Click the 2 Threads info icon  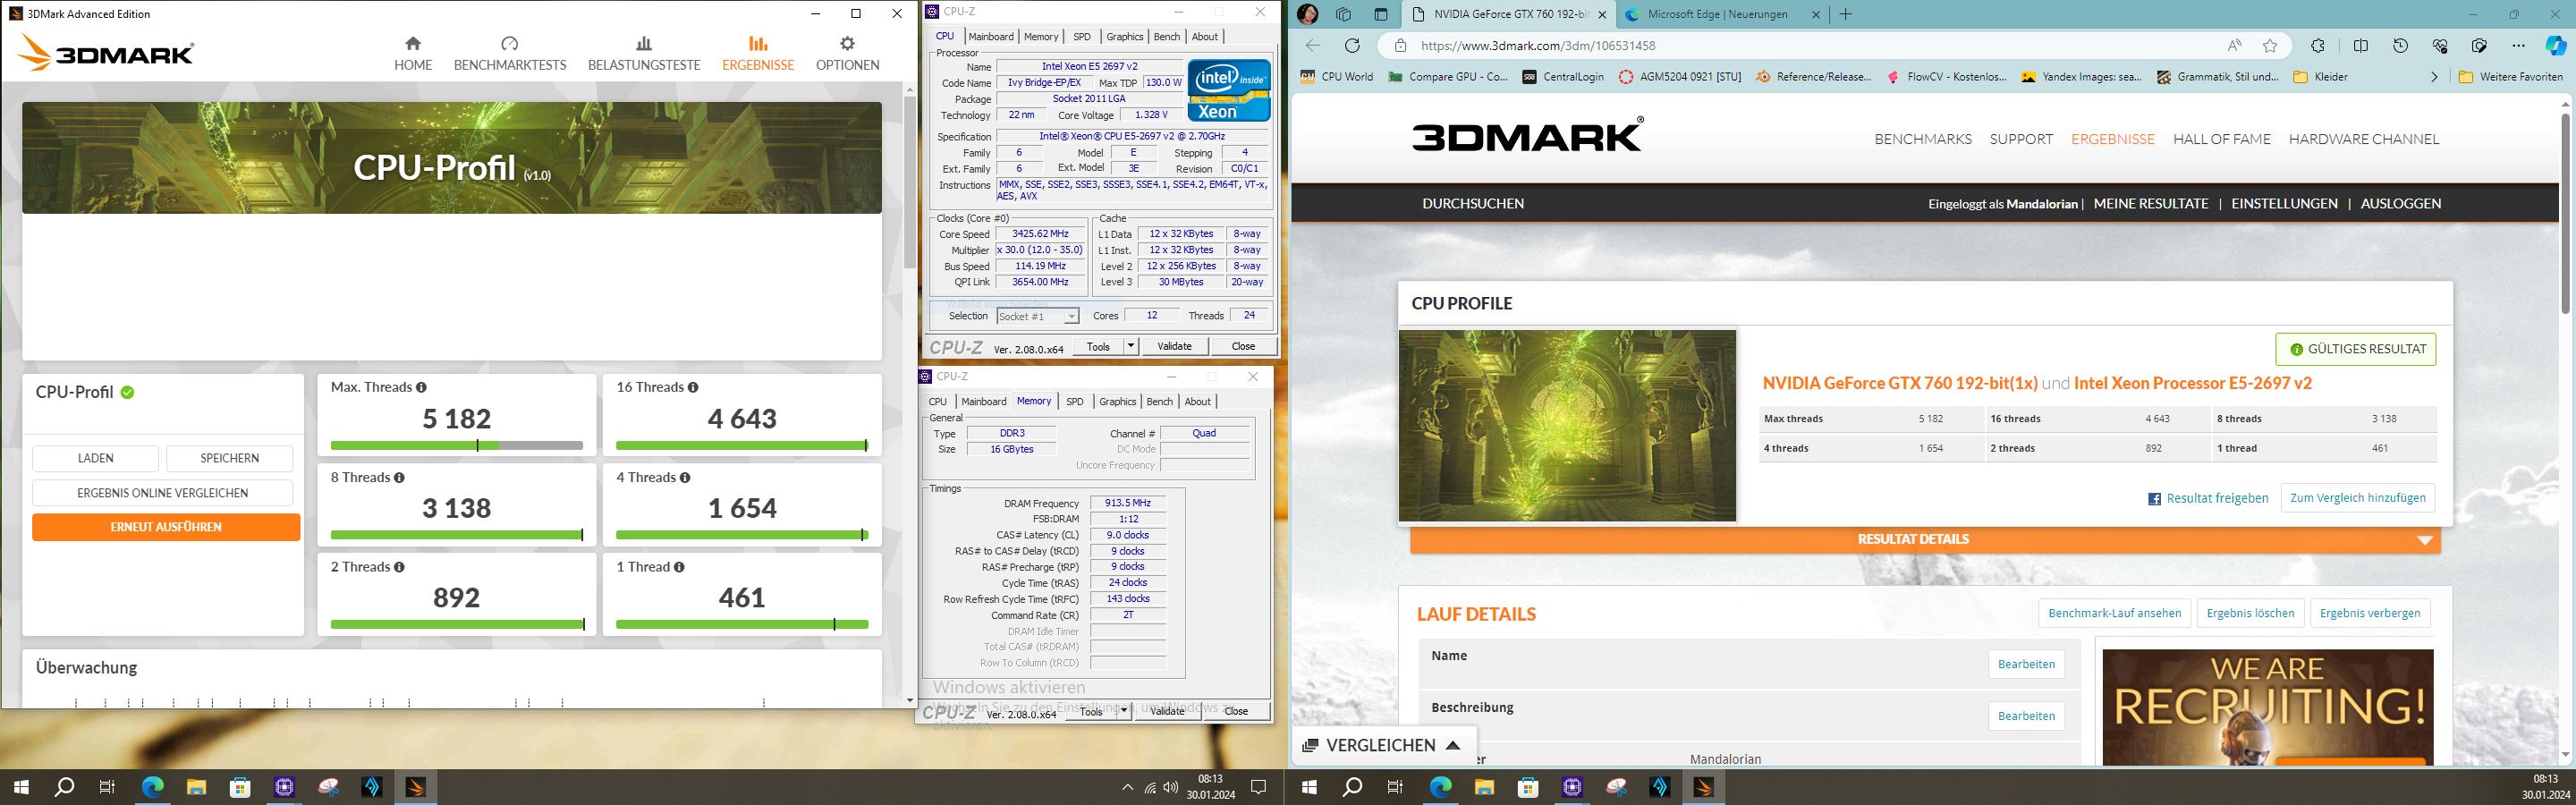tap(399, 567)
